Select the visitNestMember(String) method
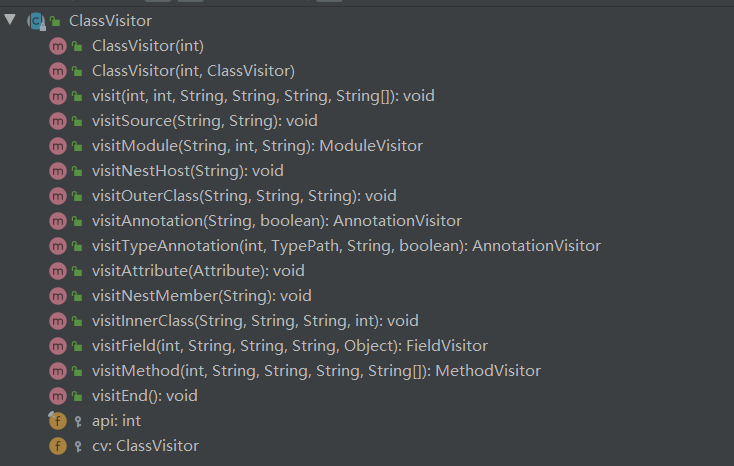 (201, 296)
